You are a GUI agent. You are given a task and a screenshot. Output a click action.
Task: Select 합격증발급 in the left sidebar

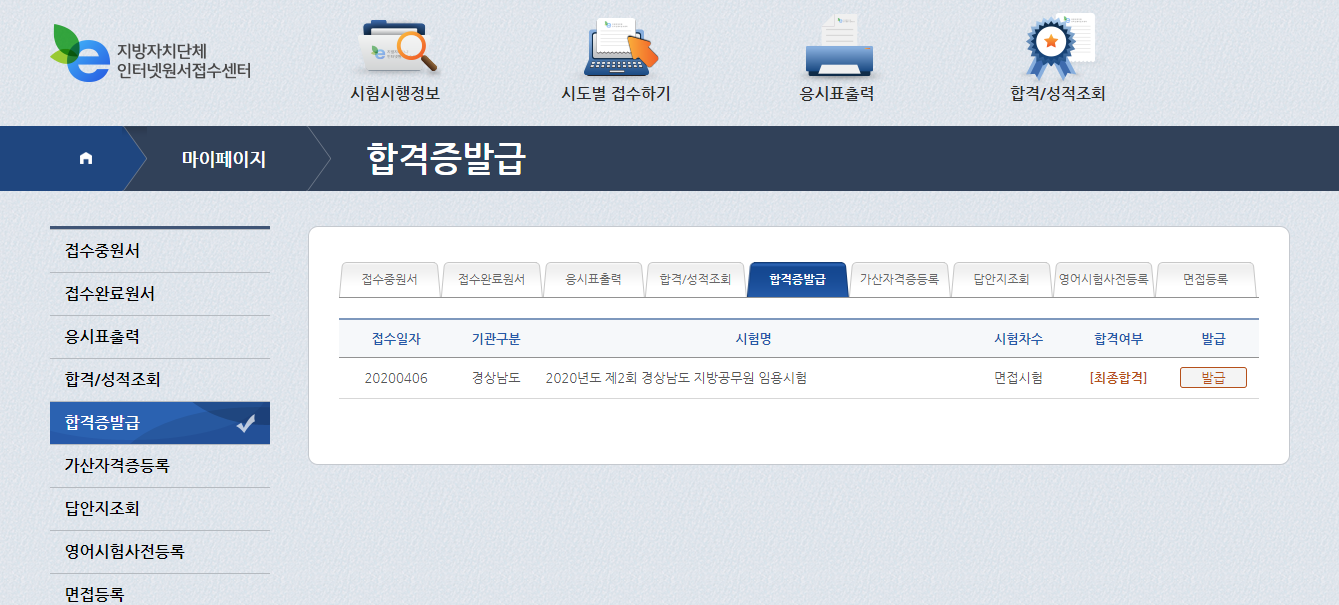click(160, 423)
